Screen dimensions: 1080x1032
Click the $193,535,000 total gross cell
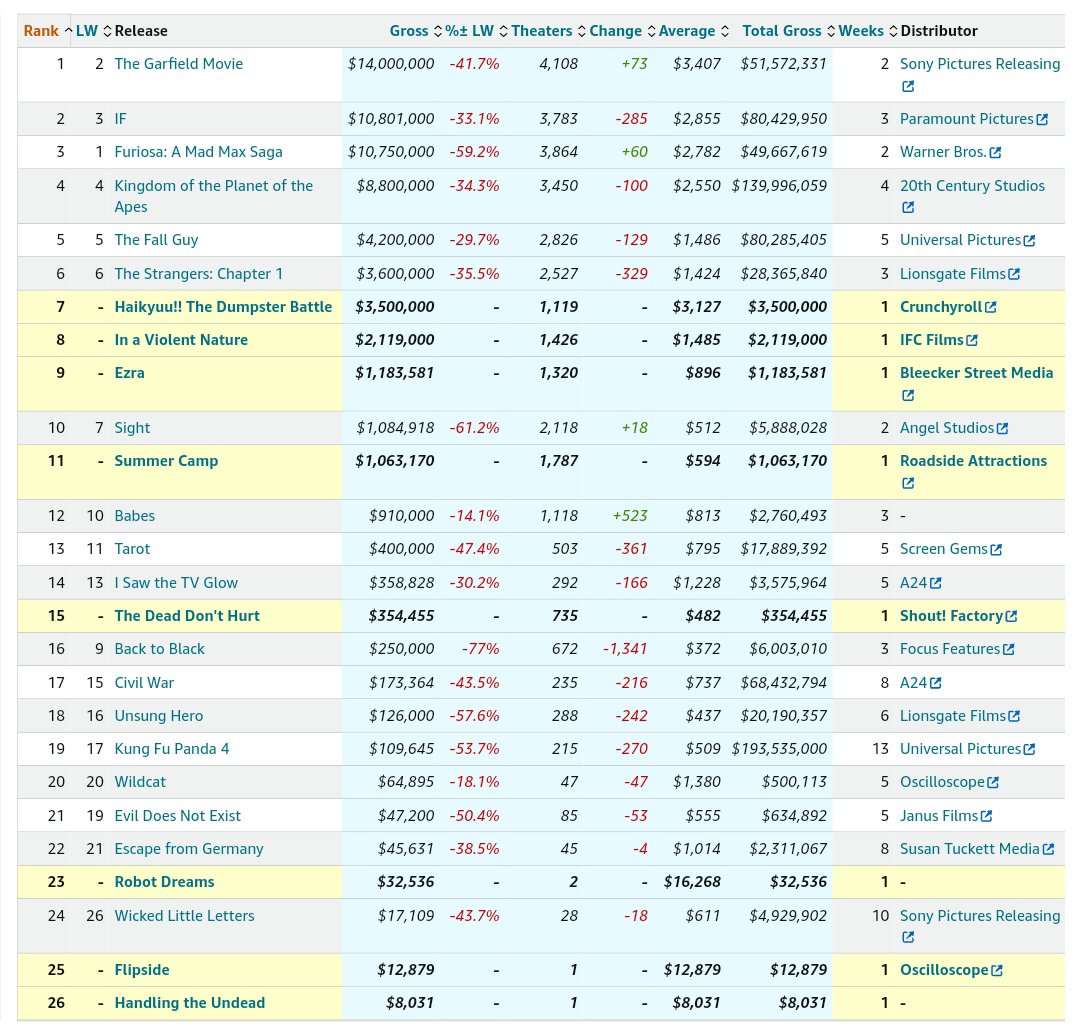pos(779,750)
